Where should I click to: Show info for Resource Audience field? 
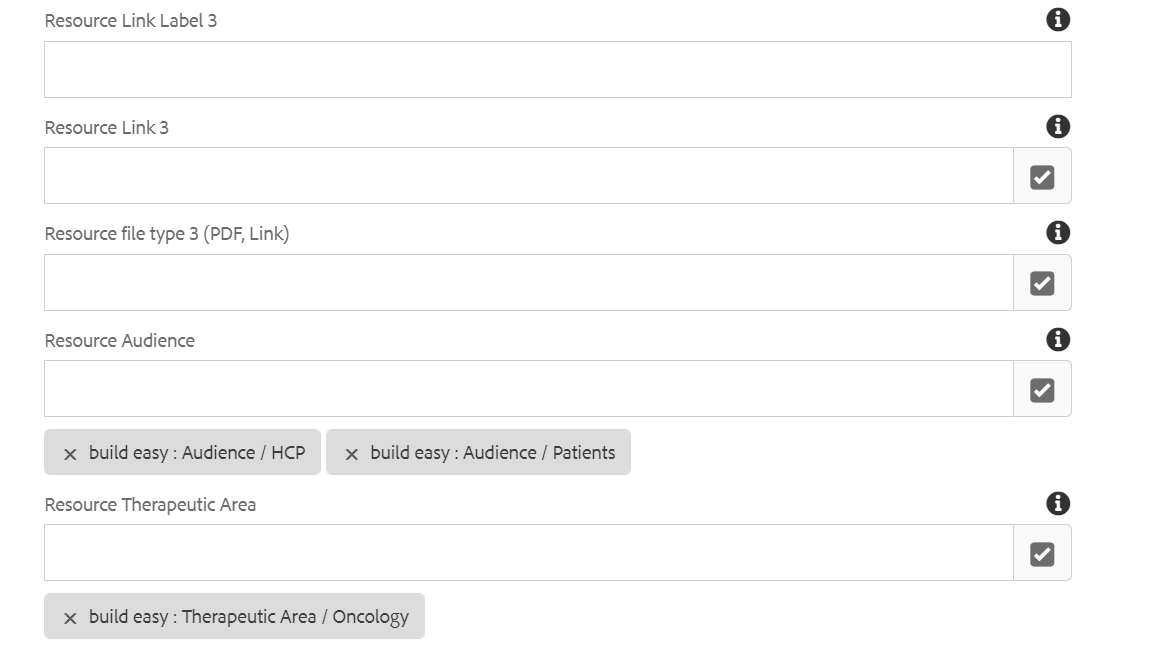pyautogui.click(x=1057, y=339)
